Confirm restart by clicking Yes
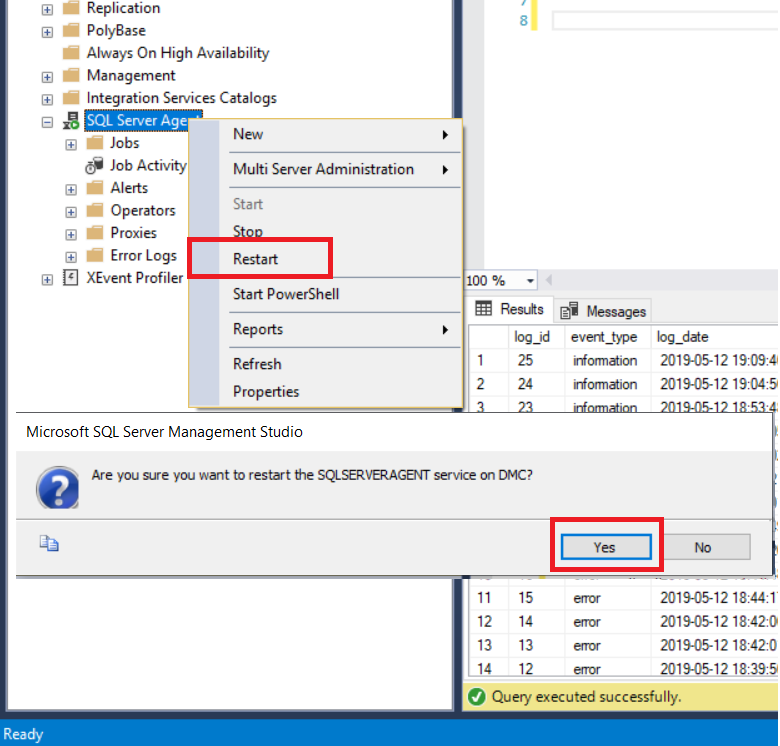 604,547
